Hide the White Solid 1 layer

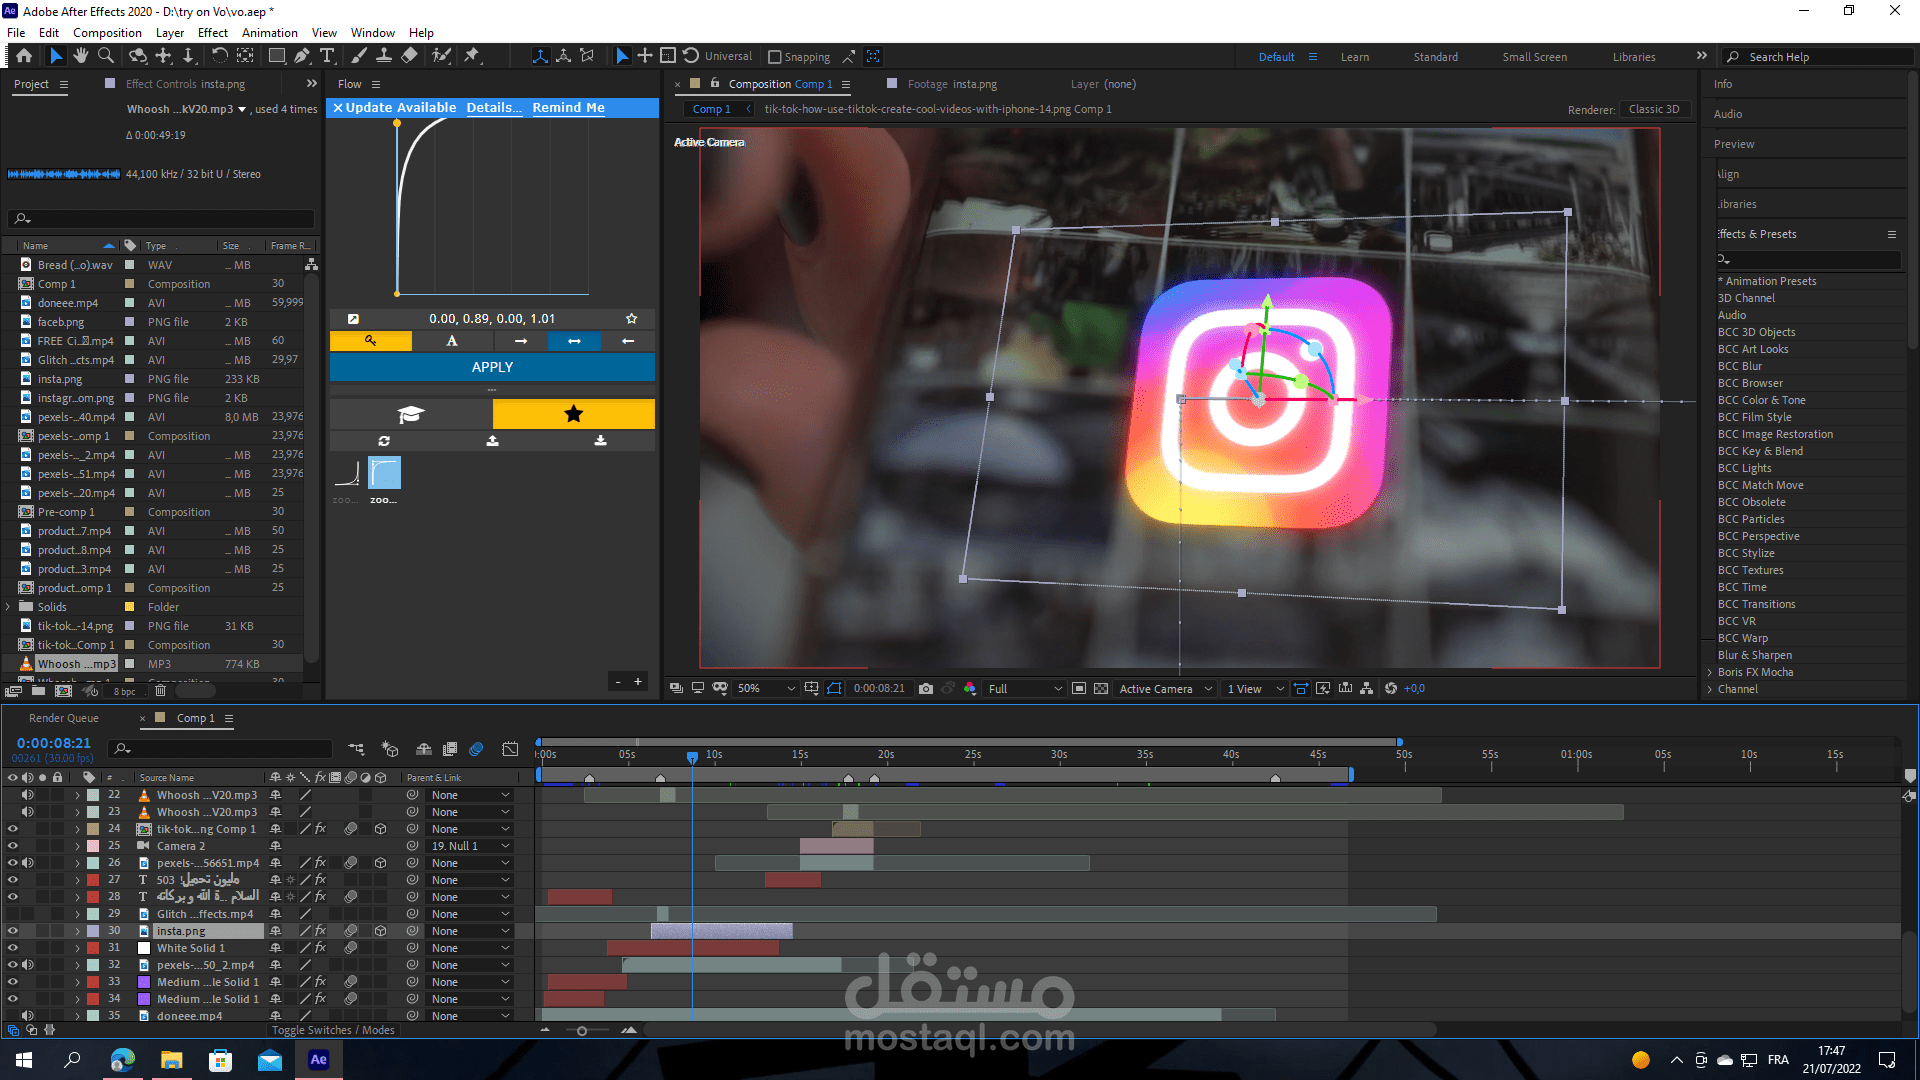point(13,948)
